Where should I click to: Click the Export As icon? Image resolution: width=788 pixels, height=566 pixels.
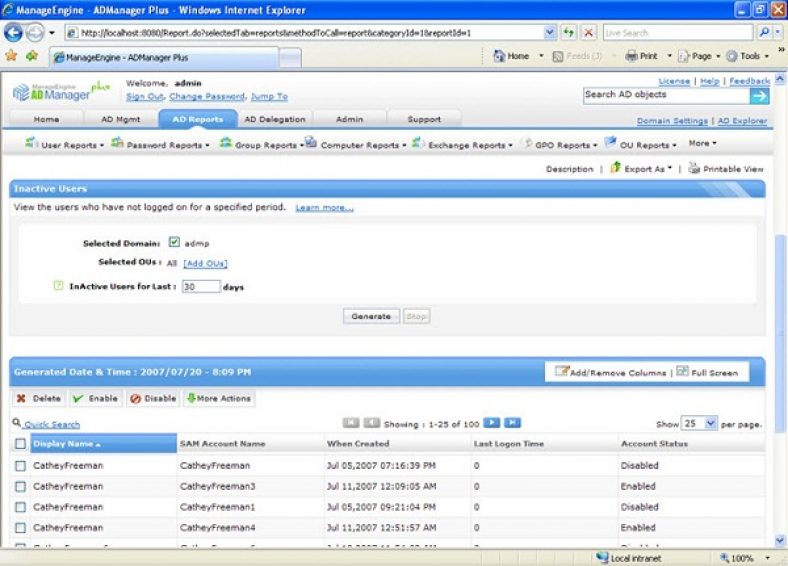[x=615, y=167]
